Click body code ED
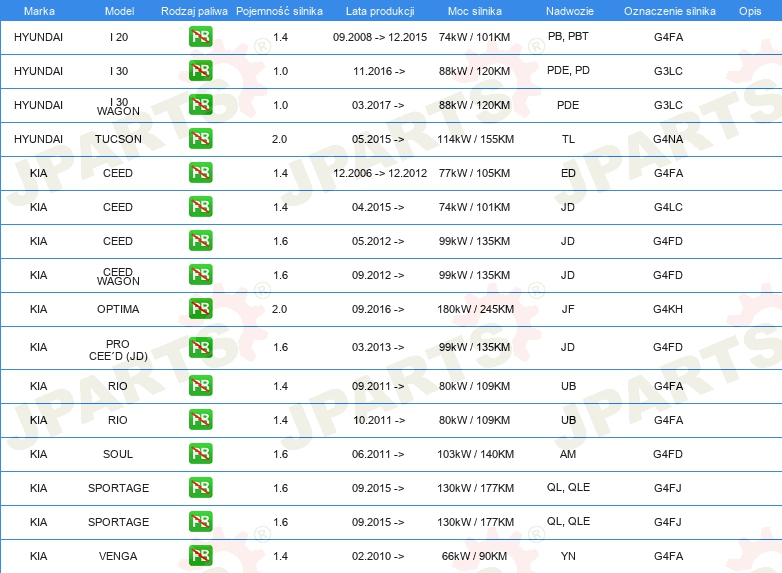Viewport: 782px width, 573px height. 568,173
